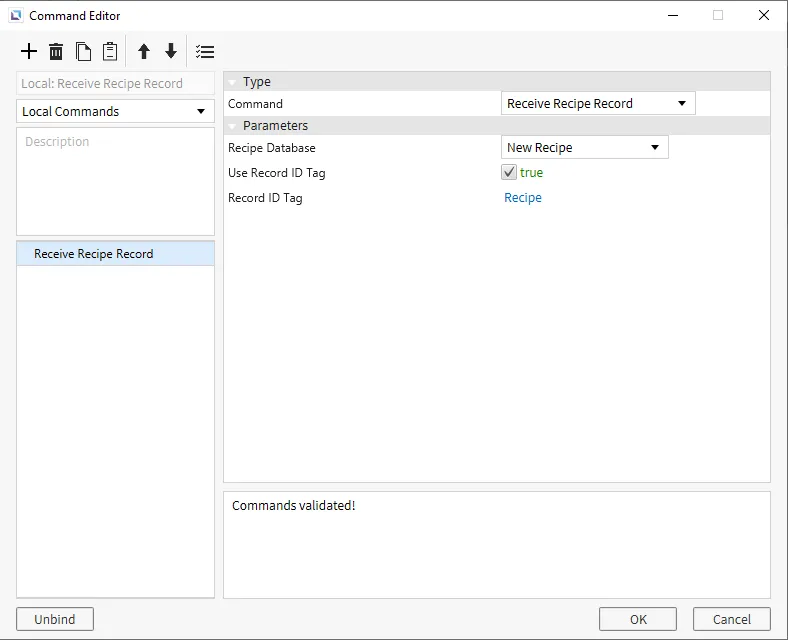
Task: Delete the selected command using trash icon
Action: 56,52
